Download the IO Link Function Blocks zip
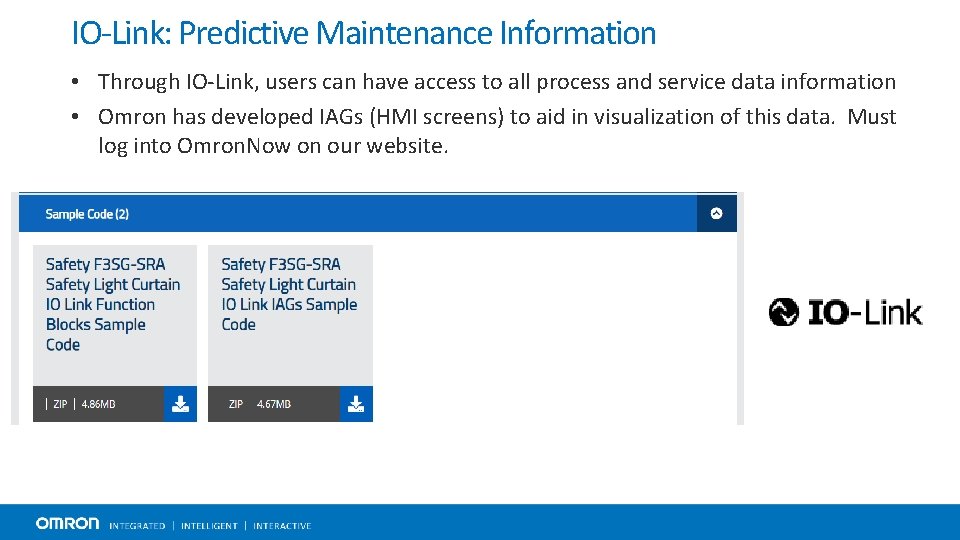This screenshot has height=540, width=960. click(x=180, y=404)
